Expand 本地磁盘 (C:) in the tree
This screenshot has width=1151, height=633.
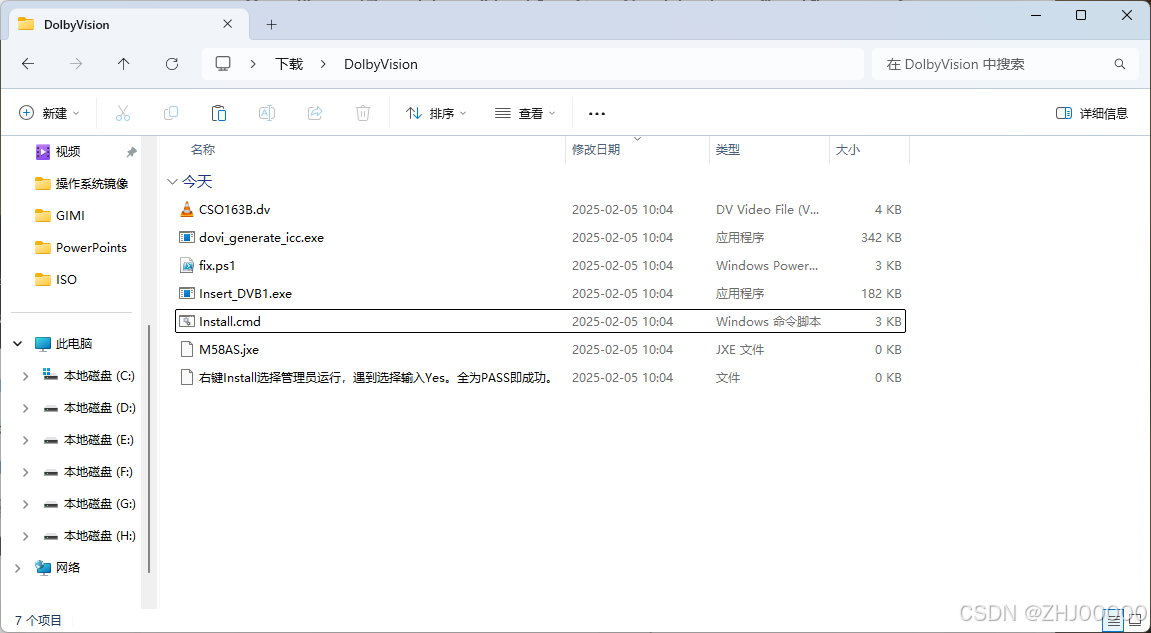(x=26, y=376)
